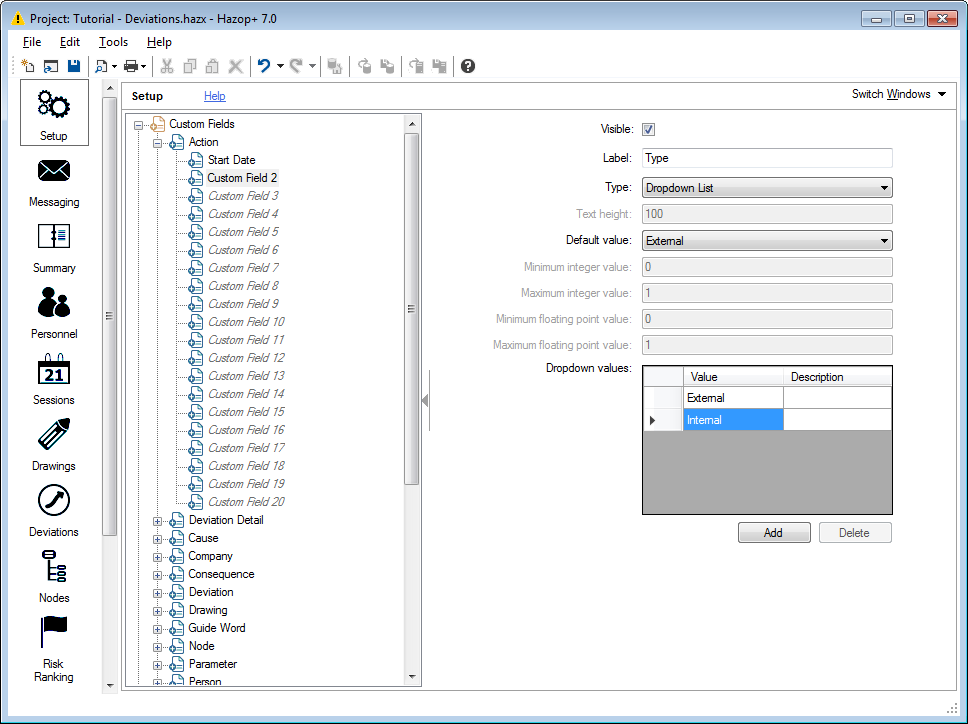Click the Add button below dropdown values
The width and height of the screenshot is (968, 724).
click(x=773, y=533)
